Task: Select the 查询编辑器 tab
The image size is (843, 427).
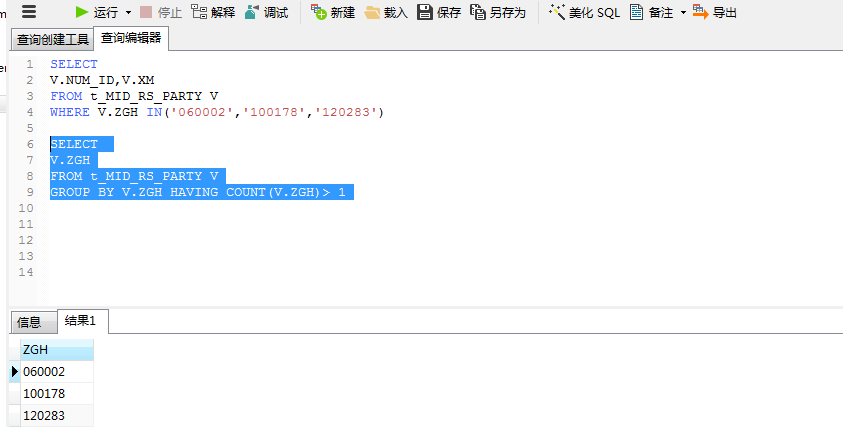Action: [130, 39]
